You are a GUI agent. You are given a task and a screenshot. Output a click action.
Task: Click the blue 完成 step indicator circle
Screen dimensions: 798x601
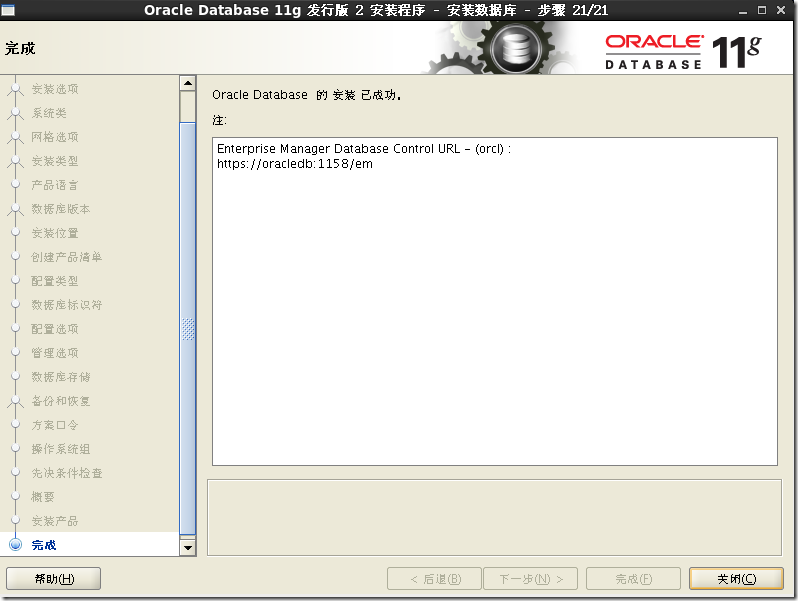pyautogui.click(x=16, y=545)
